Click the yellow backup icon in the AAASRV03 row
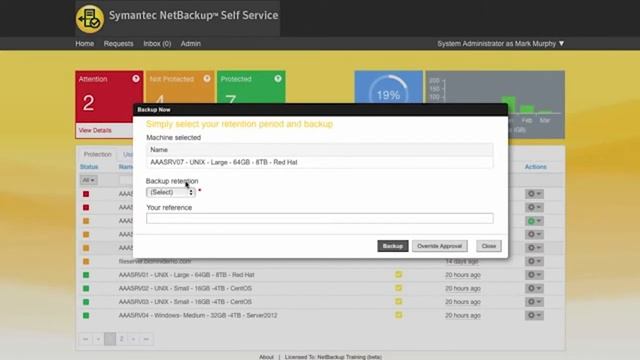Screen dimensions: 640x360 click(398, 301)
